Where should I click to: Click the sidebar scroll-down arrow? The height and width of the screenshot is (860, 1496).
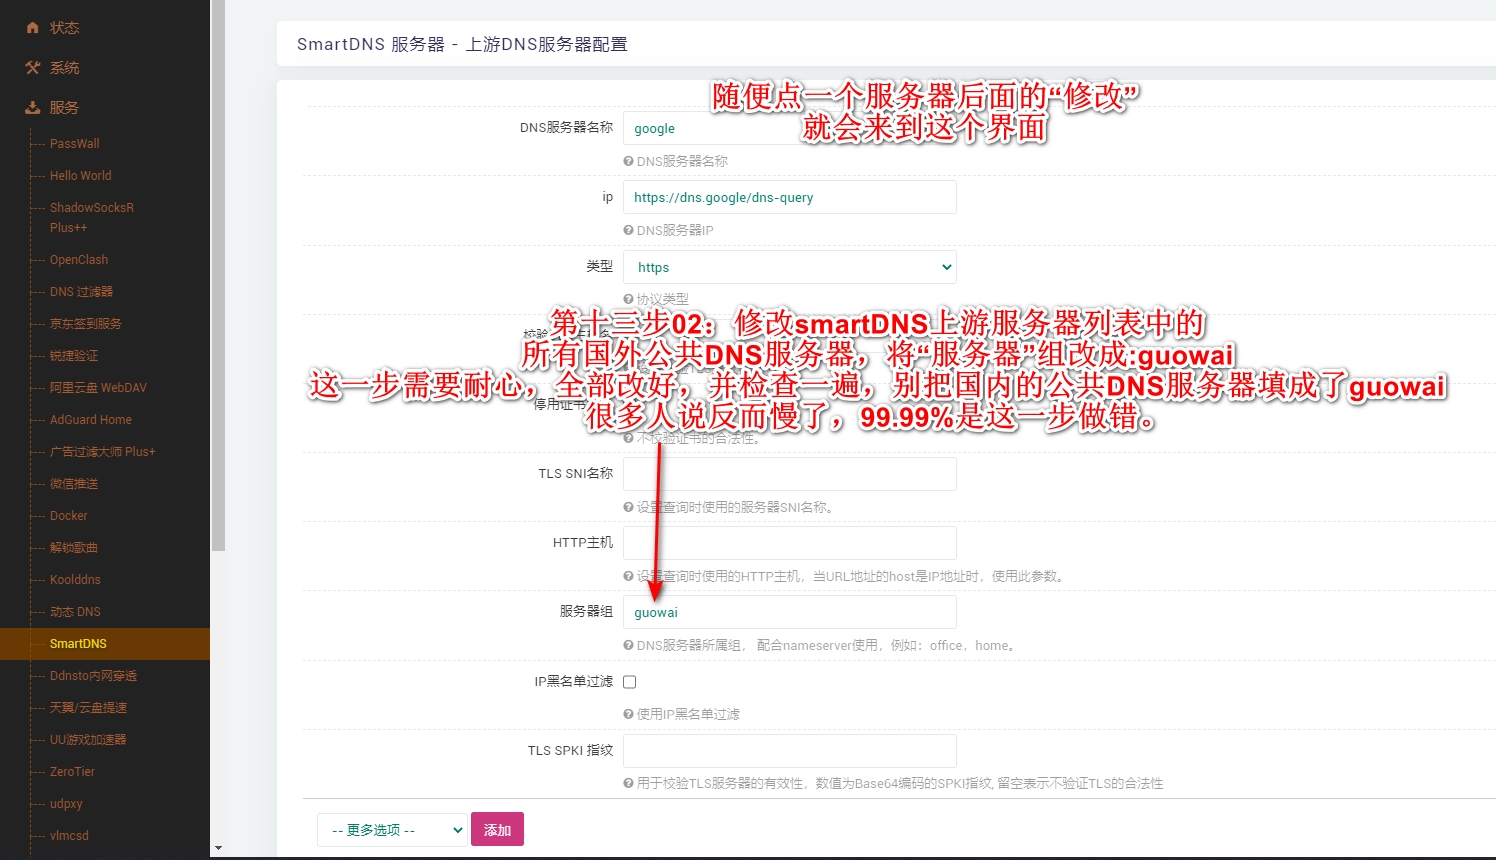[218, 849]
